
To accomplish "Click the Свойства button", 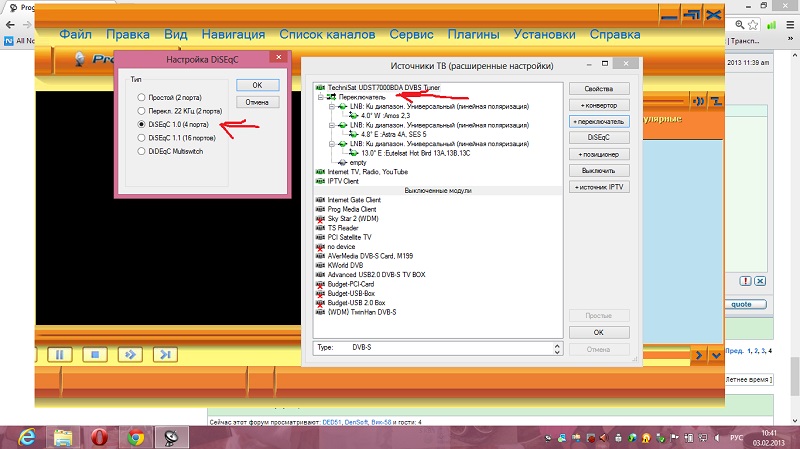I will 598,89.
